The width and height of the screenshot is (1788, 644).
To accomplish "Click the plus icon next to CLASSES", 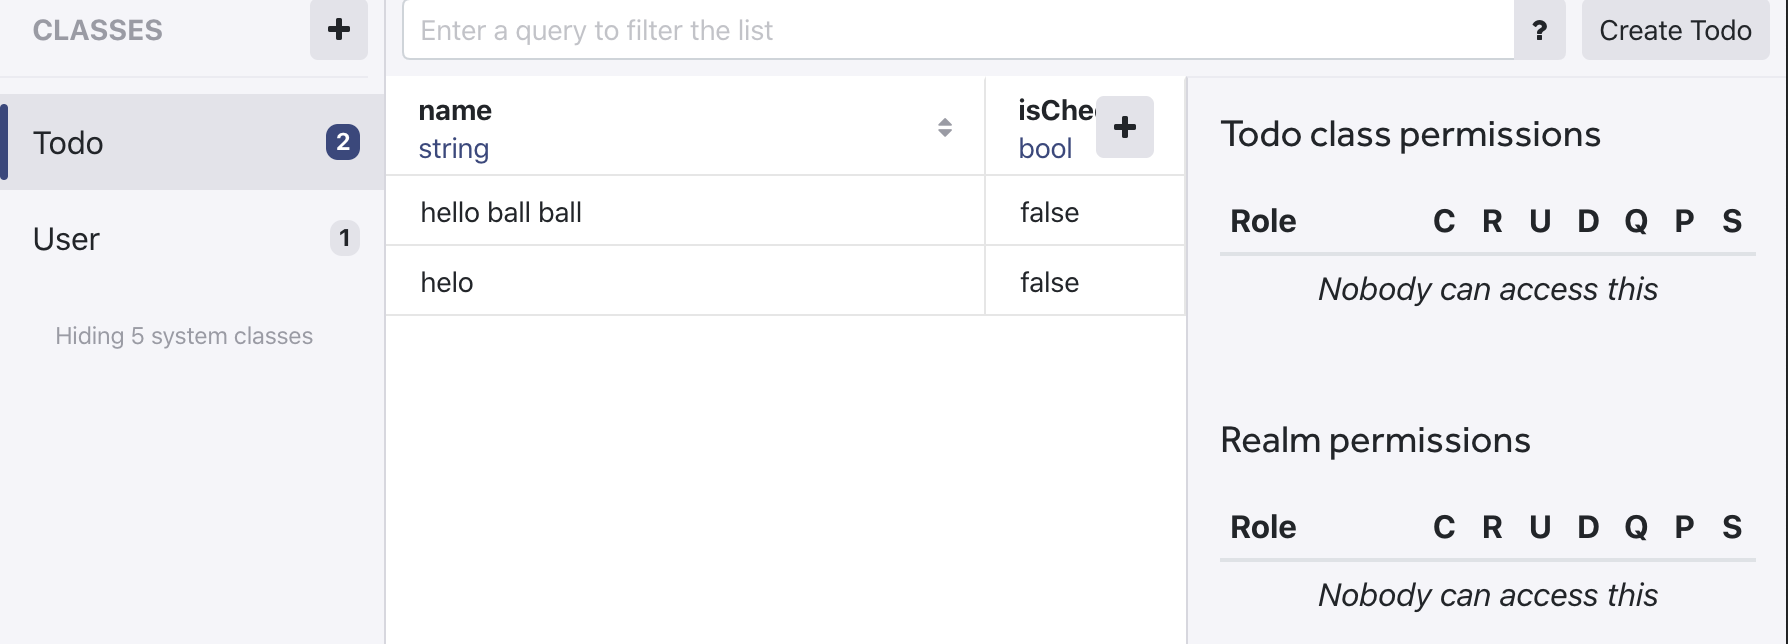I will 339,30.
